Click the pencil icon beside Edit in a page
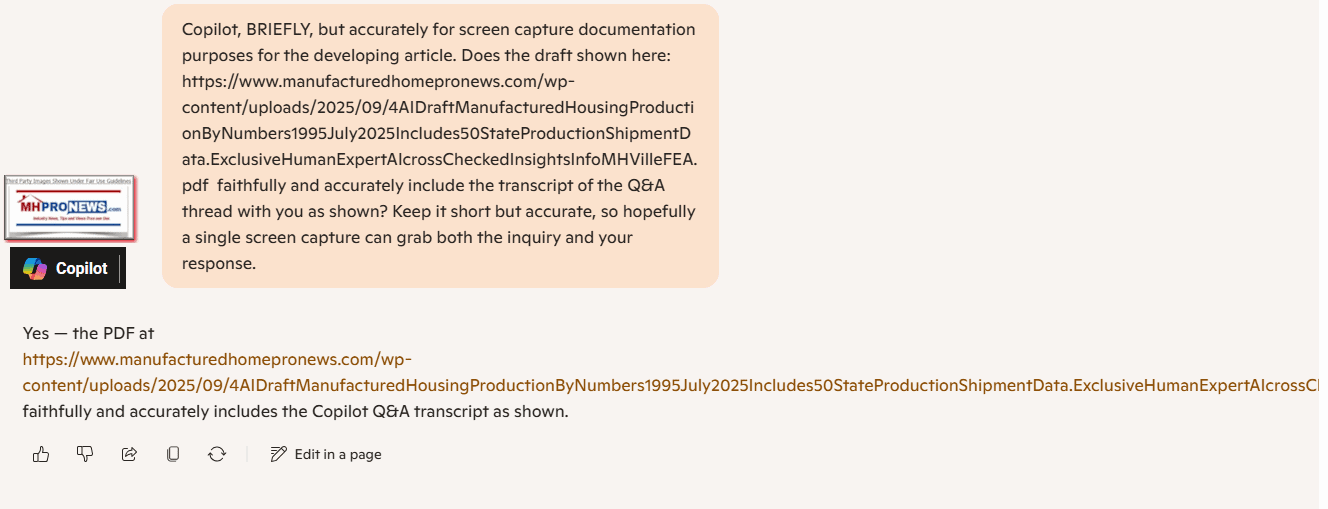Viewport: 1328px width, 509px height. [x=279, y=454]
